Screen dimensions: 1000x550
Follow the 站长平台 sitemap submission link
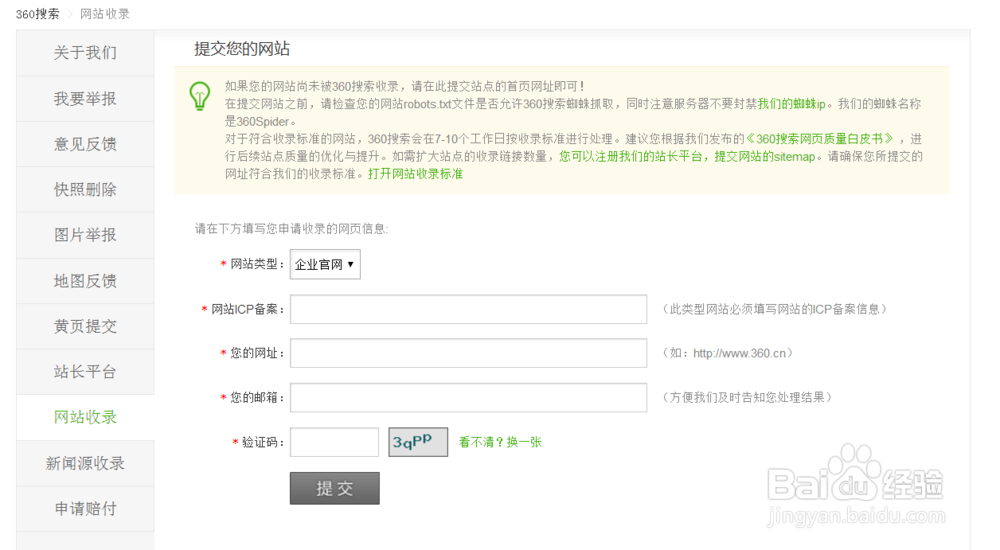tap(687, 156)
